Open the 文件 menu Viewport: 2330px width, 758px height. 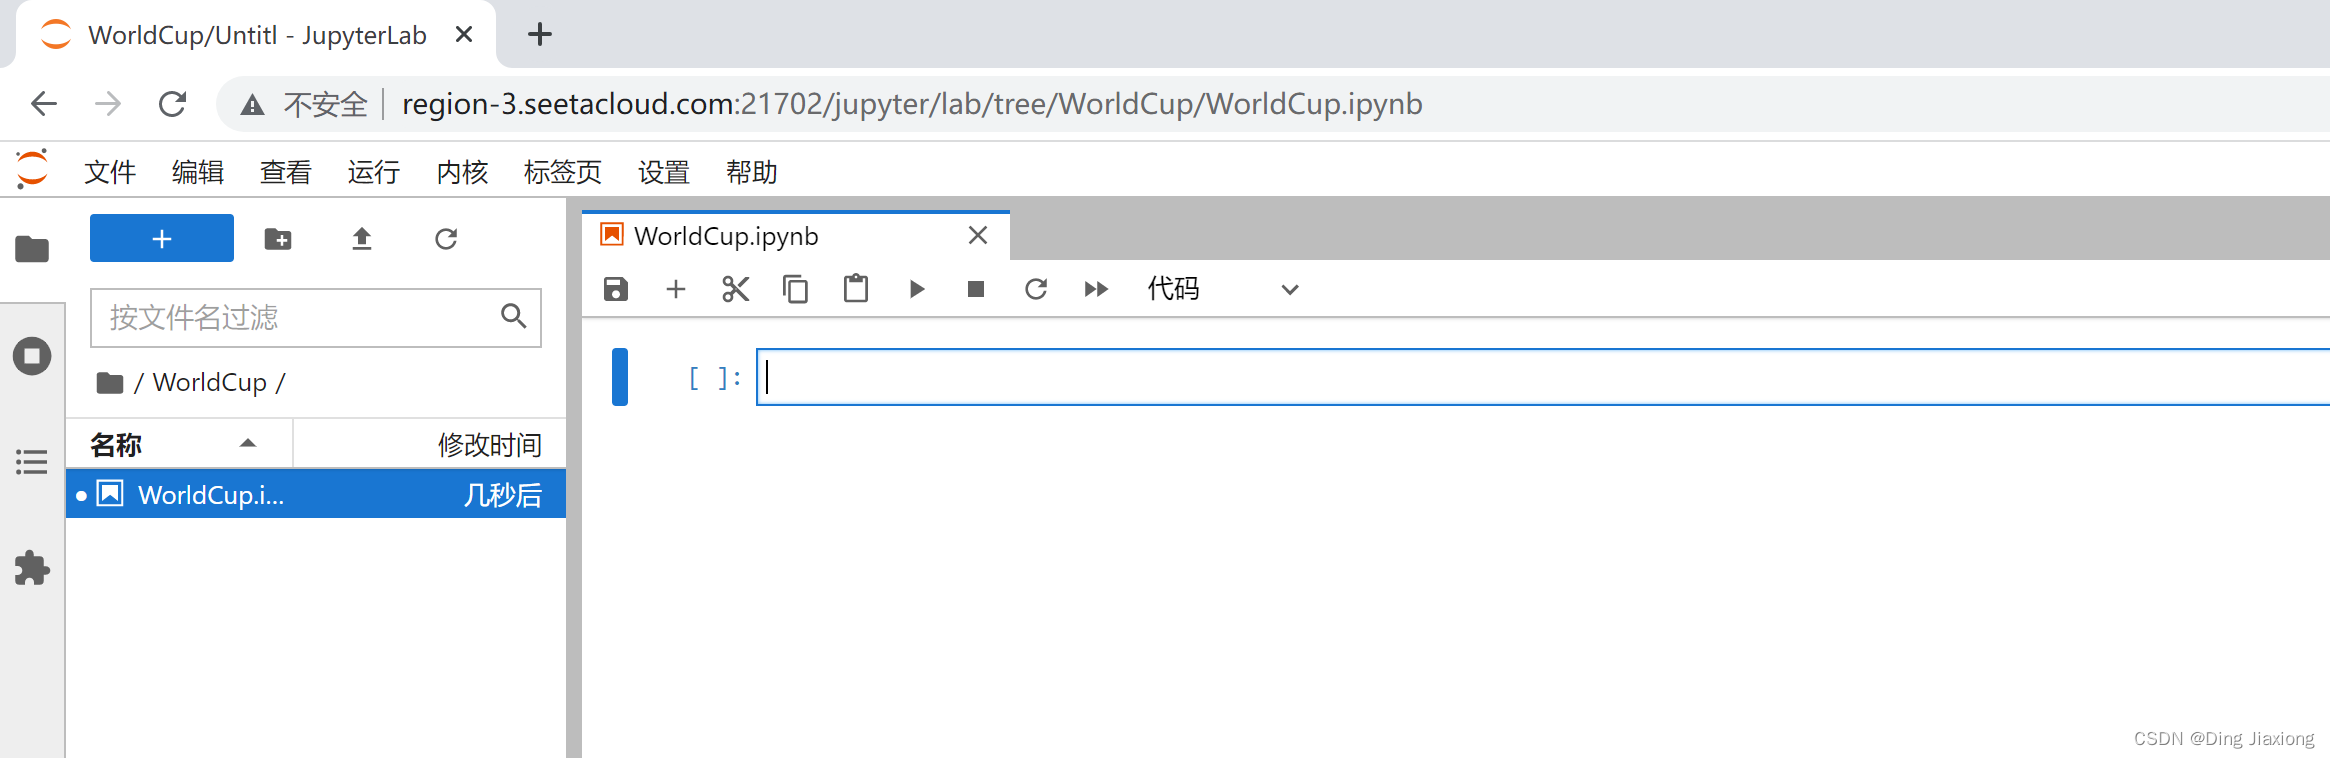pyautogui.click(x=110, y=172)
